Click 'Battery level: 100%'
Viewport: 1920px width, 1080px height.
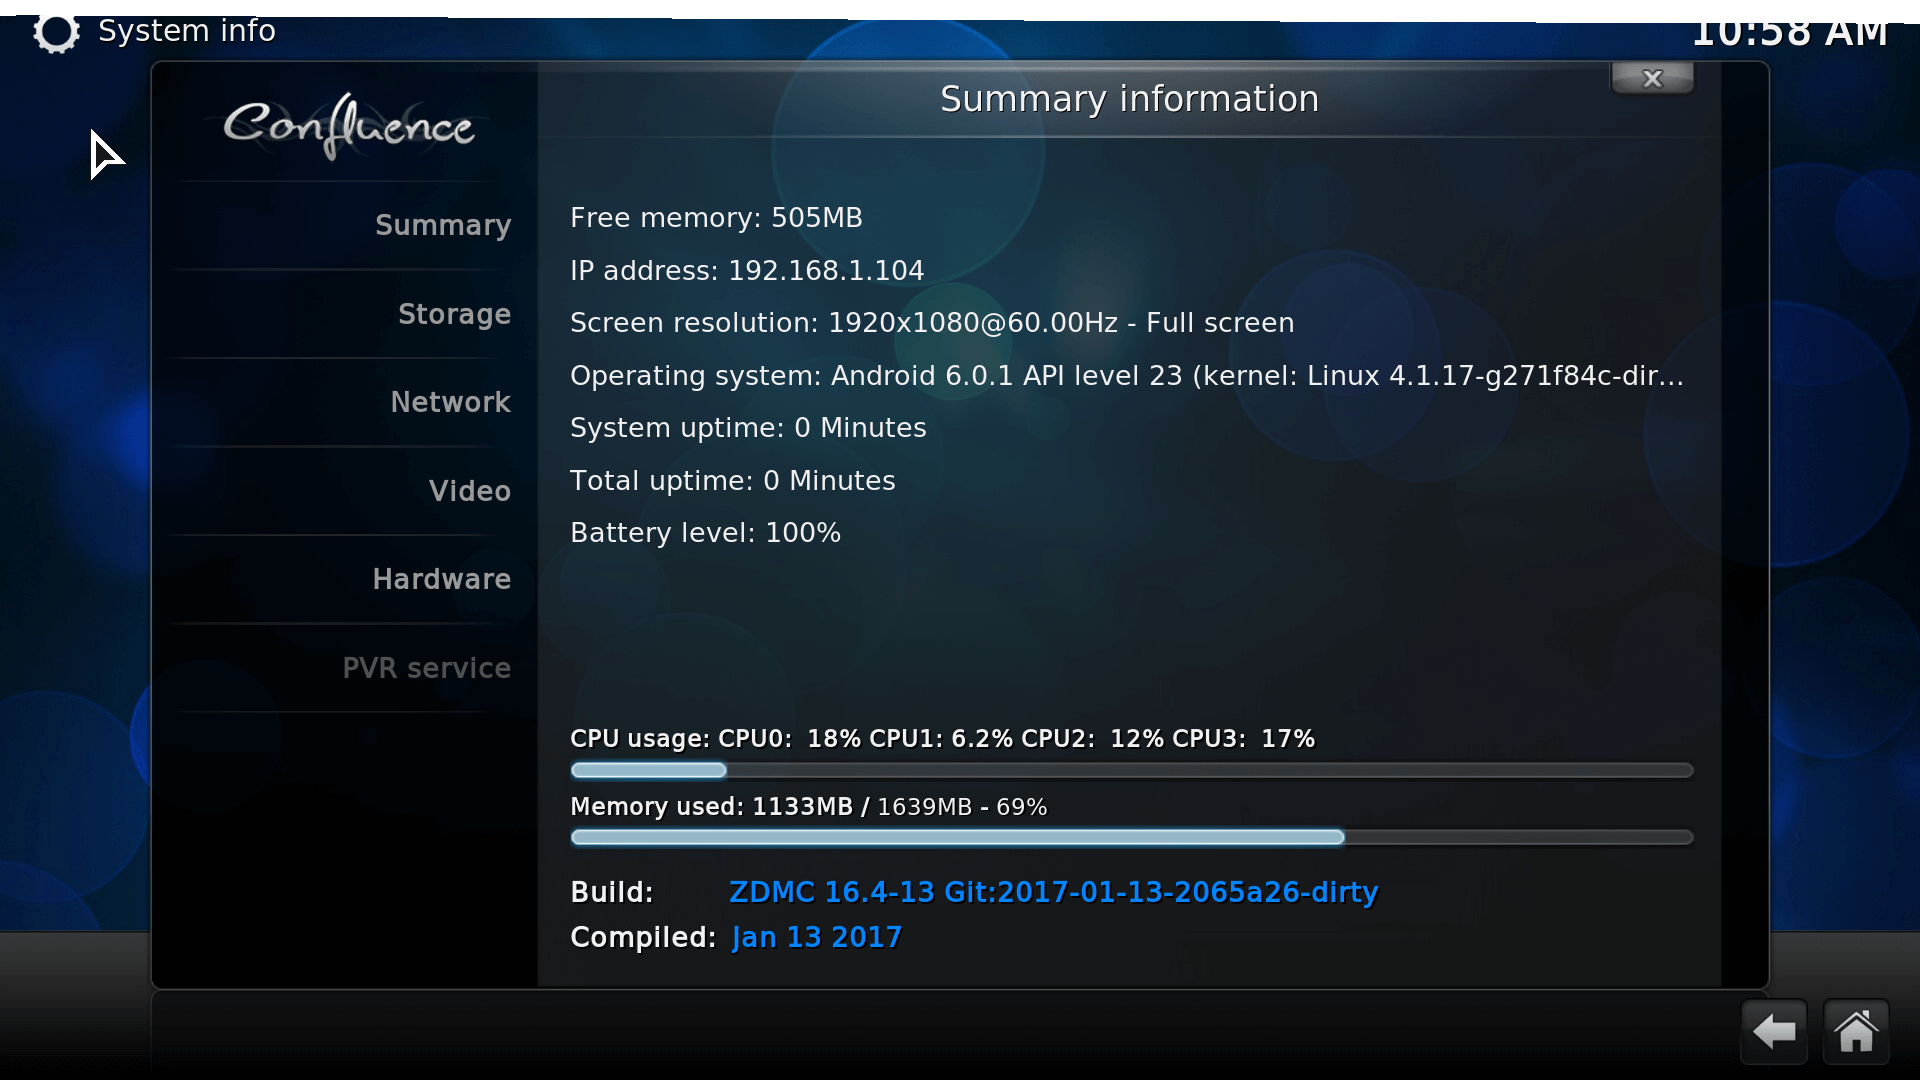pyautogui.click(x=705, y=533)
